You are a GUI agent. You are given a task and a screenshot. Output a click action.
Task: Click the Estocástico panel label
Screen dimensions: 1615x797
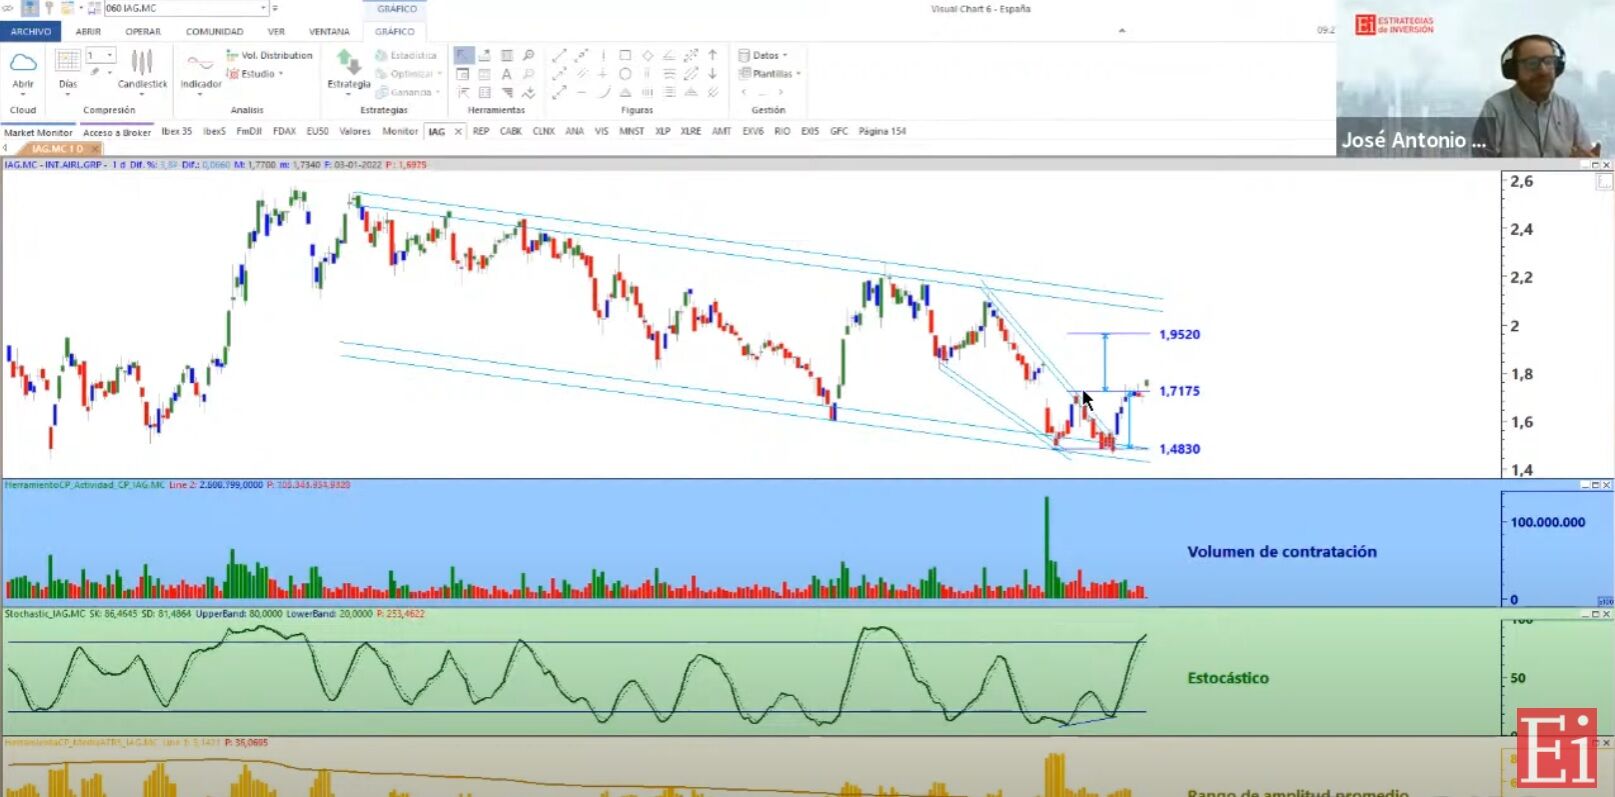pos(1228,678)
